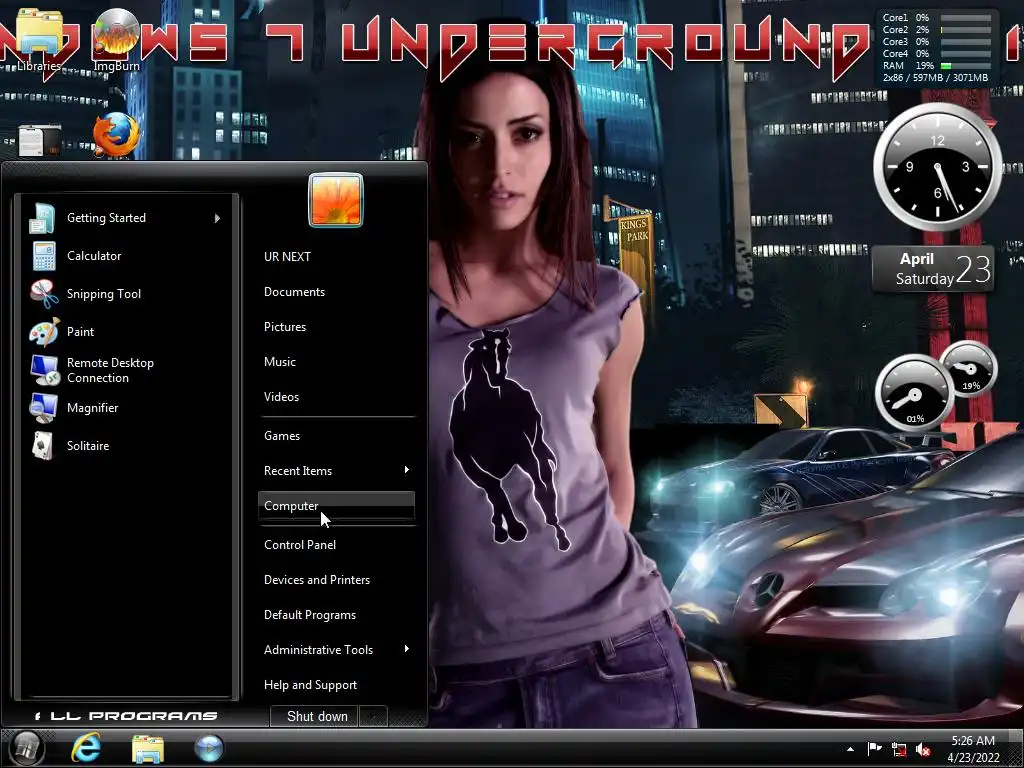The image size is (1024, 768).
Task: Open Default Programs
Action: pos(336,615)
